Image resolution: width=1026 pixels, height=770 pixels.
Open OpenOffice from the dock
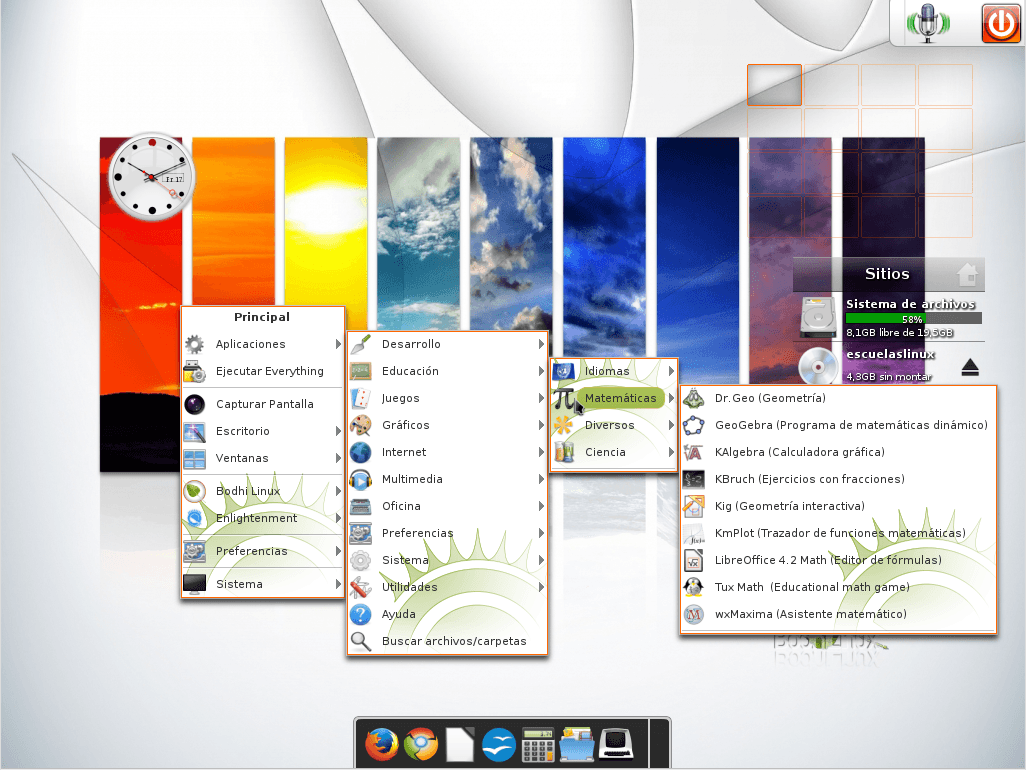tap(498, 744)
